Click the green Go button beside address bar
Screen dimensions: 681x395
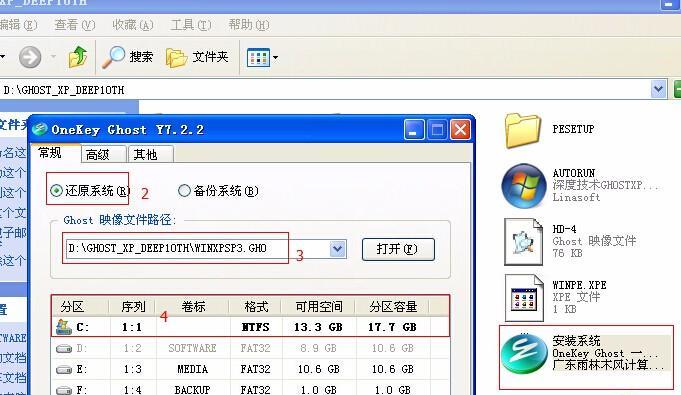677,89
